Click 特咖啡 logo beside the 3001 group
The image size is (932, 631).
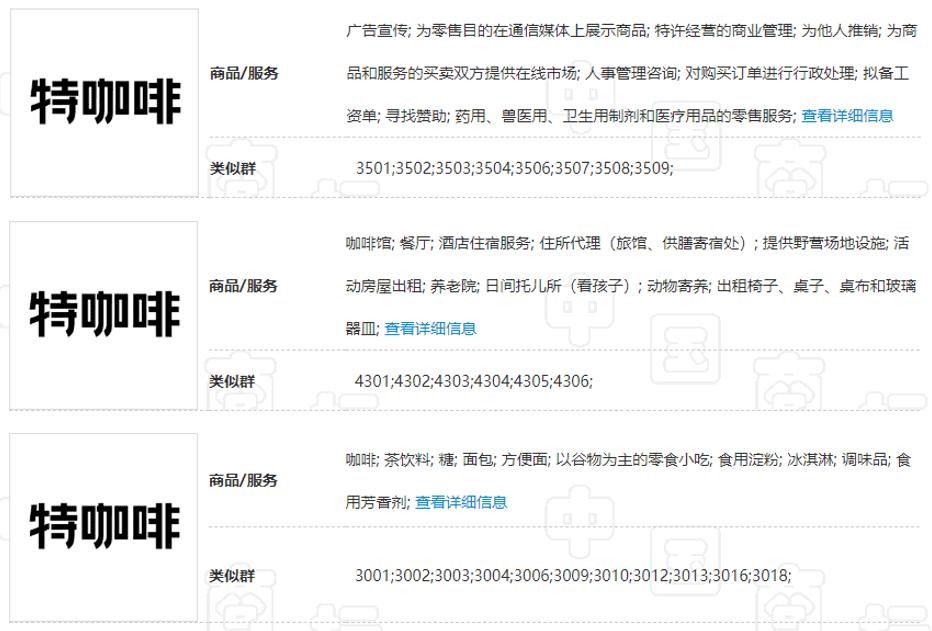tap(104, 527)
